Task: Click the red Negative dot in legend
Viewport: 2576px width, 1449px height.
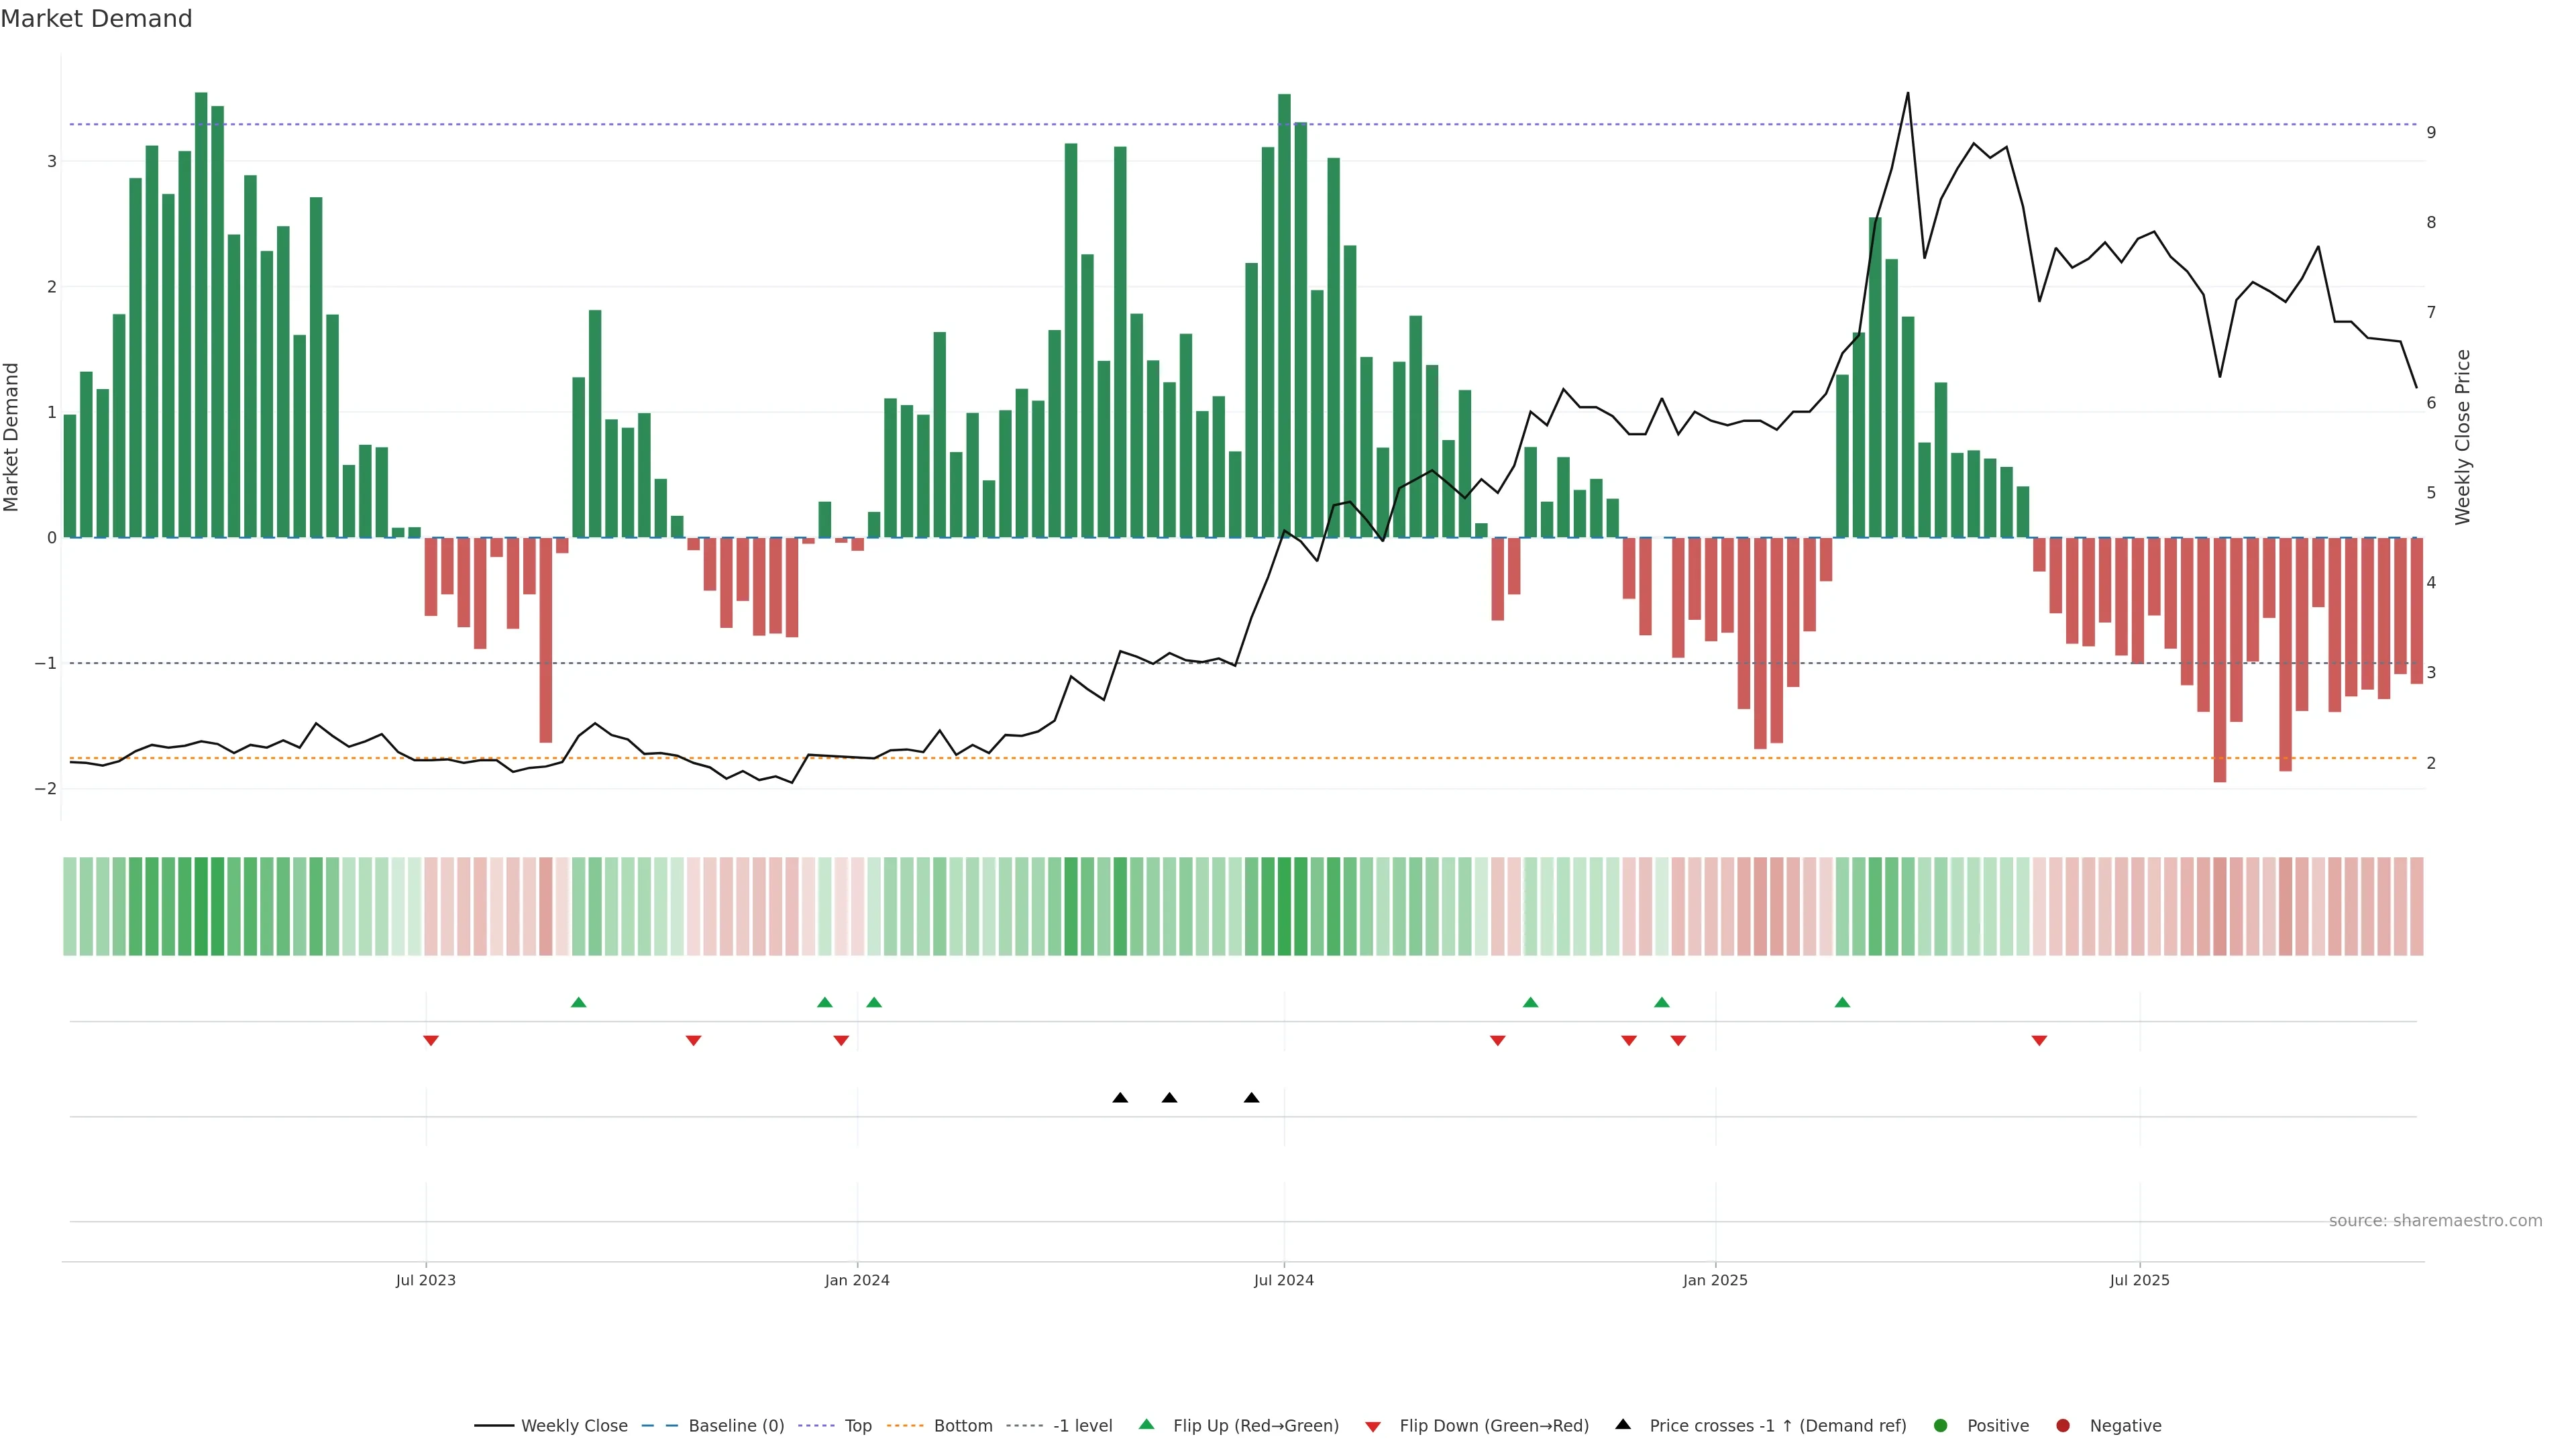Action: pos(2063,1425)
